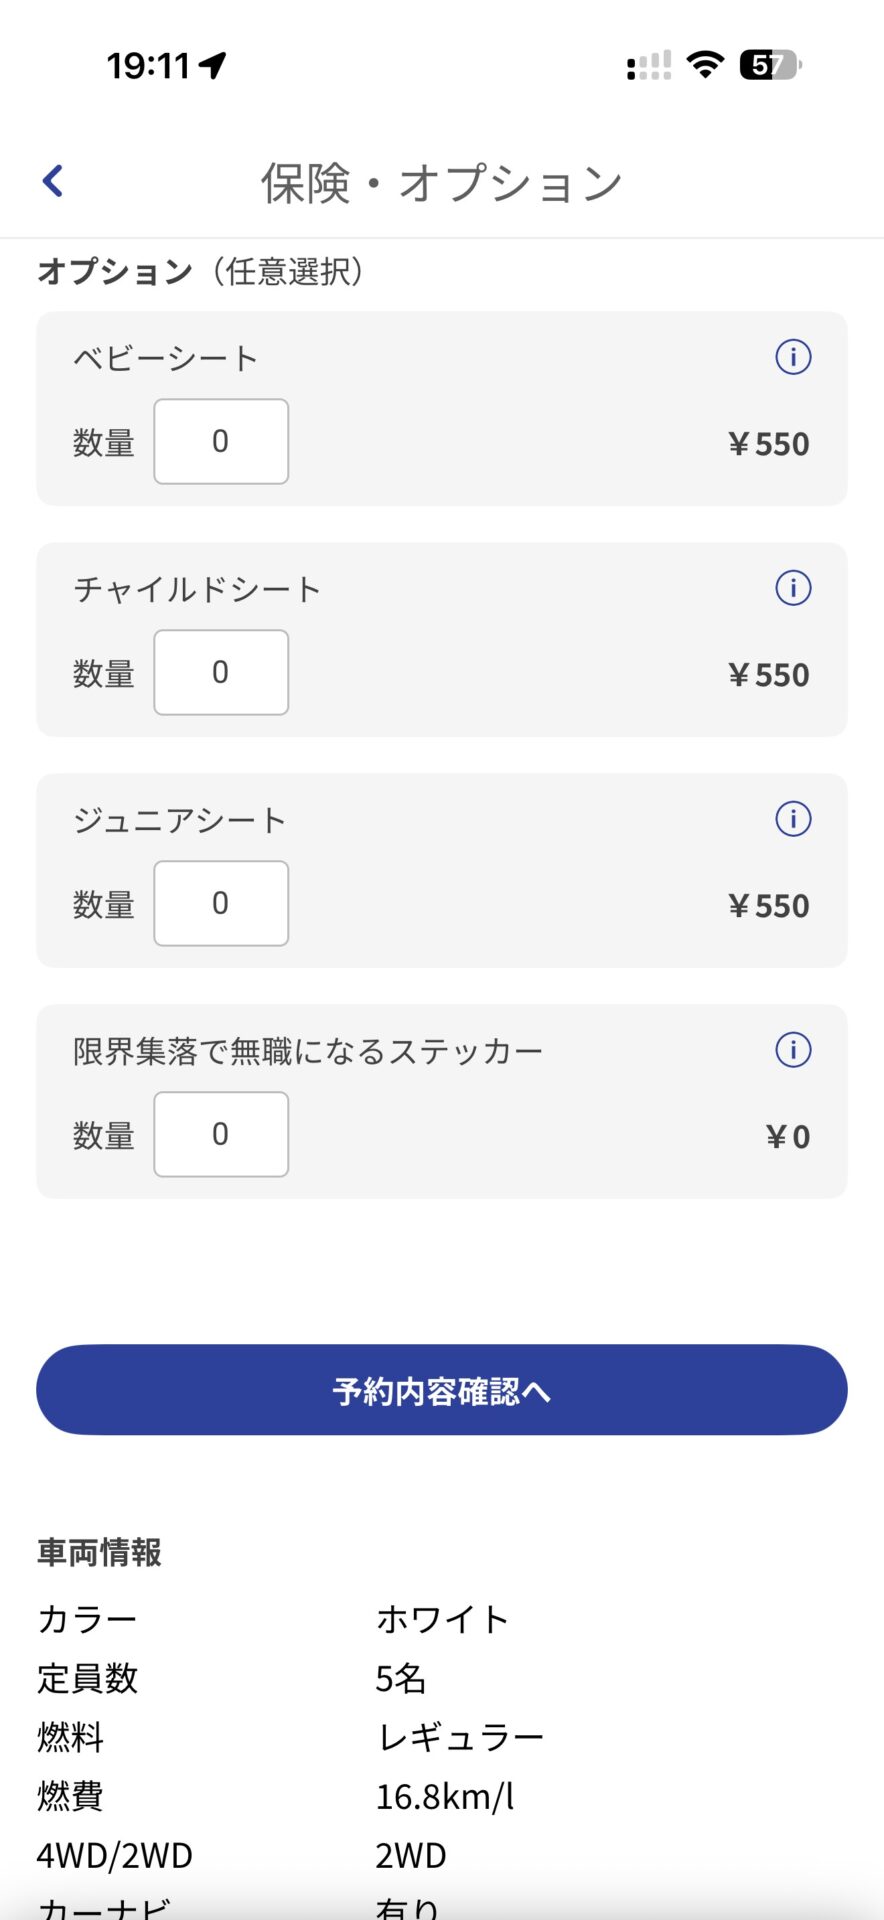The height and width of the screenshot is (1920, 884).
Task: Open info for ベビーシート option
Action: click(793, 357)
